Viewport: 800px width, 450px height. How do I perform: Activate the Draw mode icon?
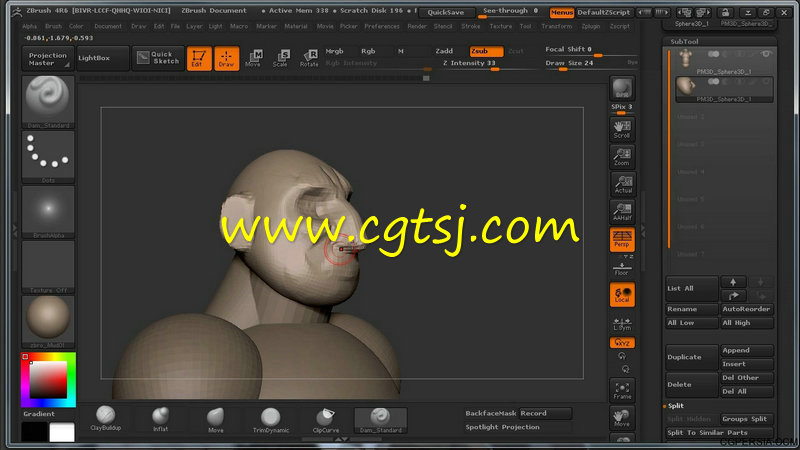pos(227,58)
